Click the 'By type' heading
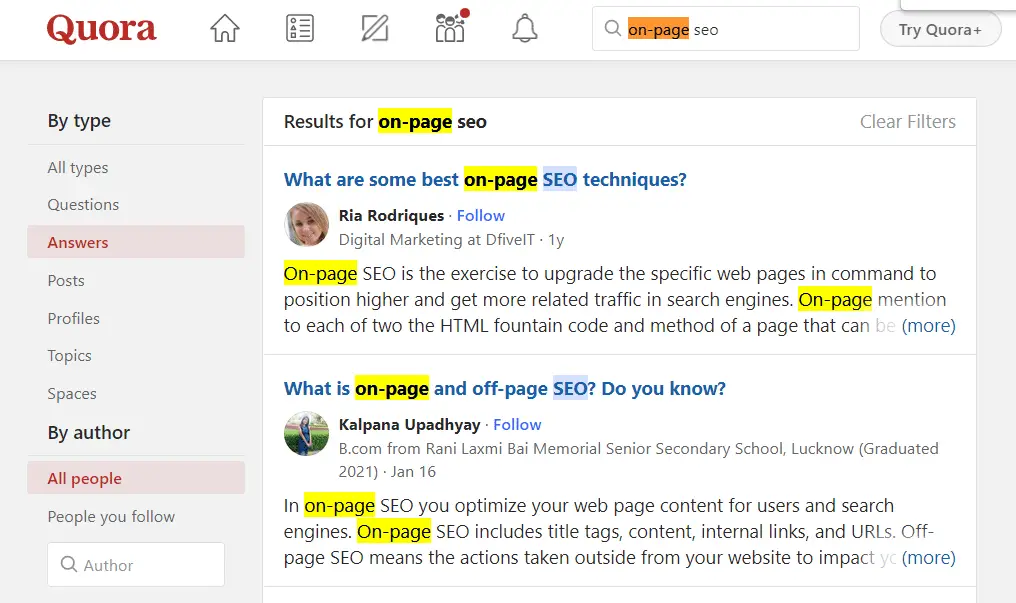Image resolution: width=1016 pixels, height=603 pixels. click(79, 121)
